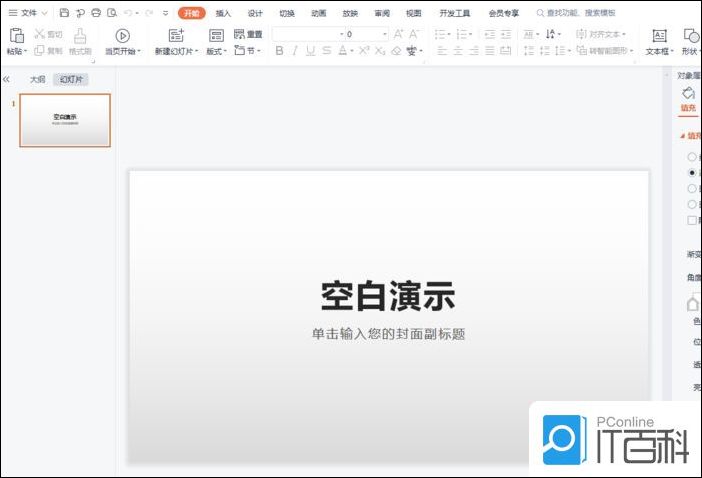Switch to the Design (设计) tab
The image size is (702, 478).
255,13
